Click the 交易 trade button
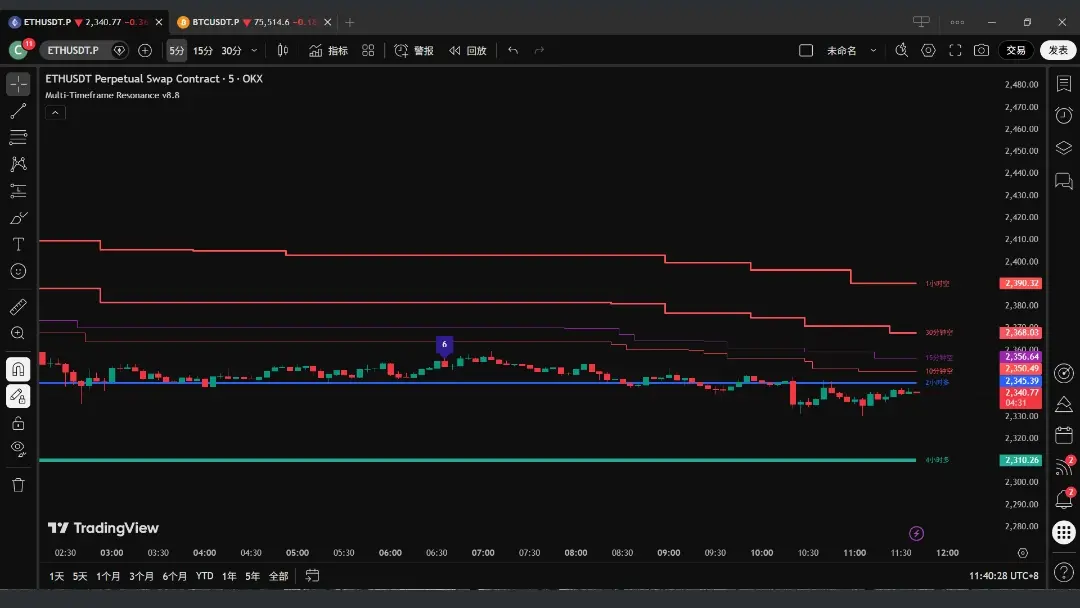The height and width of the screenshot is (608, 1080). click(1016, 50)
